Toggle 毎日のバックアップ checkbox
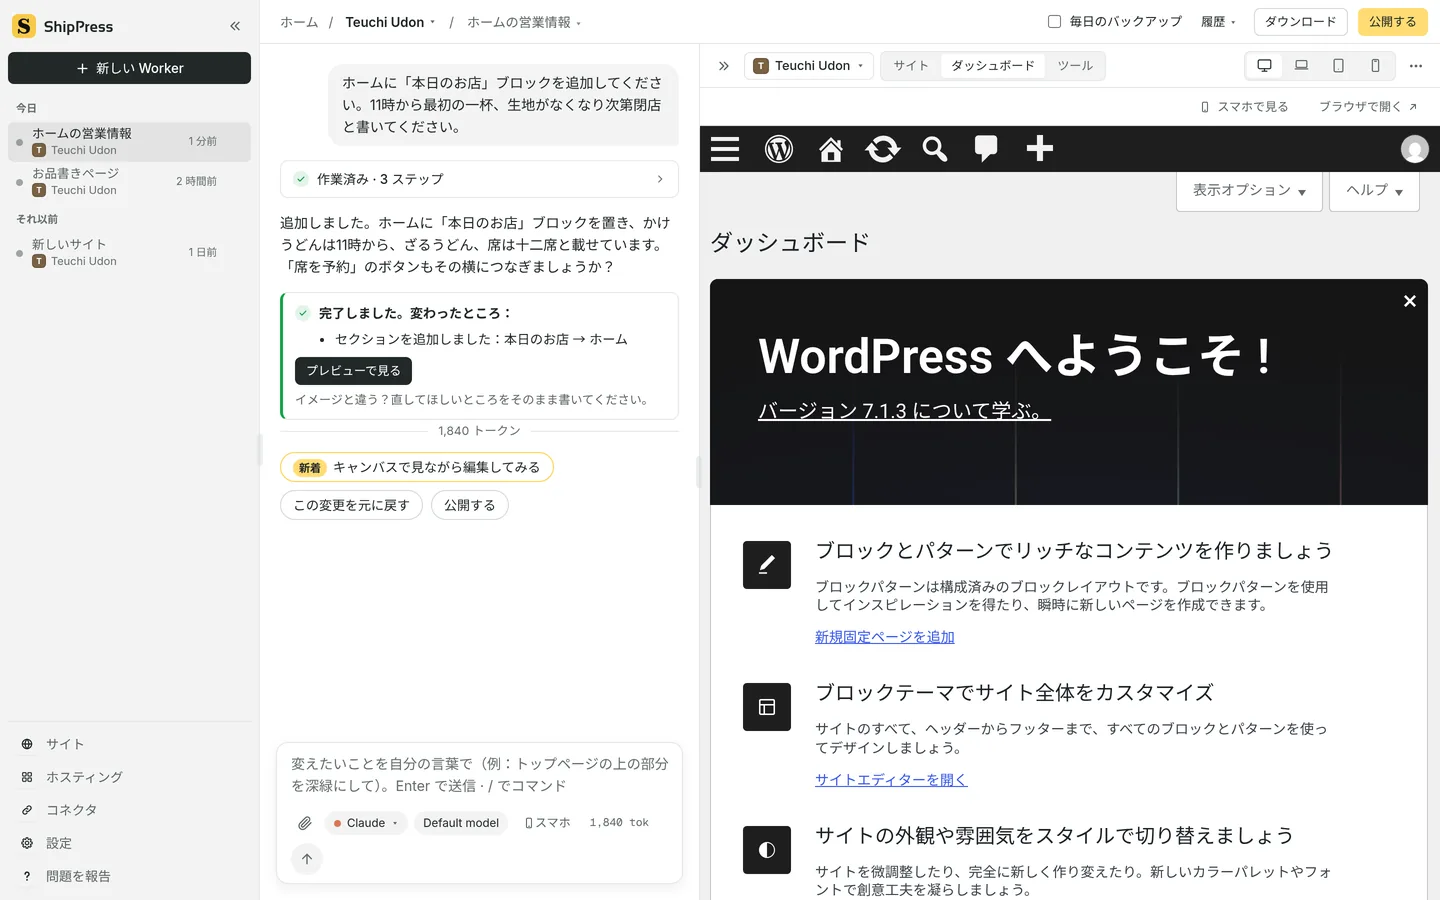1440x900 pixels. 1054,21
